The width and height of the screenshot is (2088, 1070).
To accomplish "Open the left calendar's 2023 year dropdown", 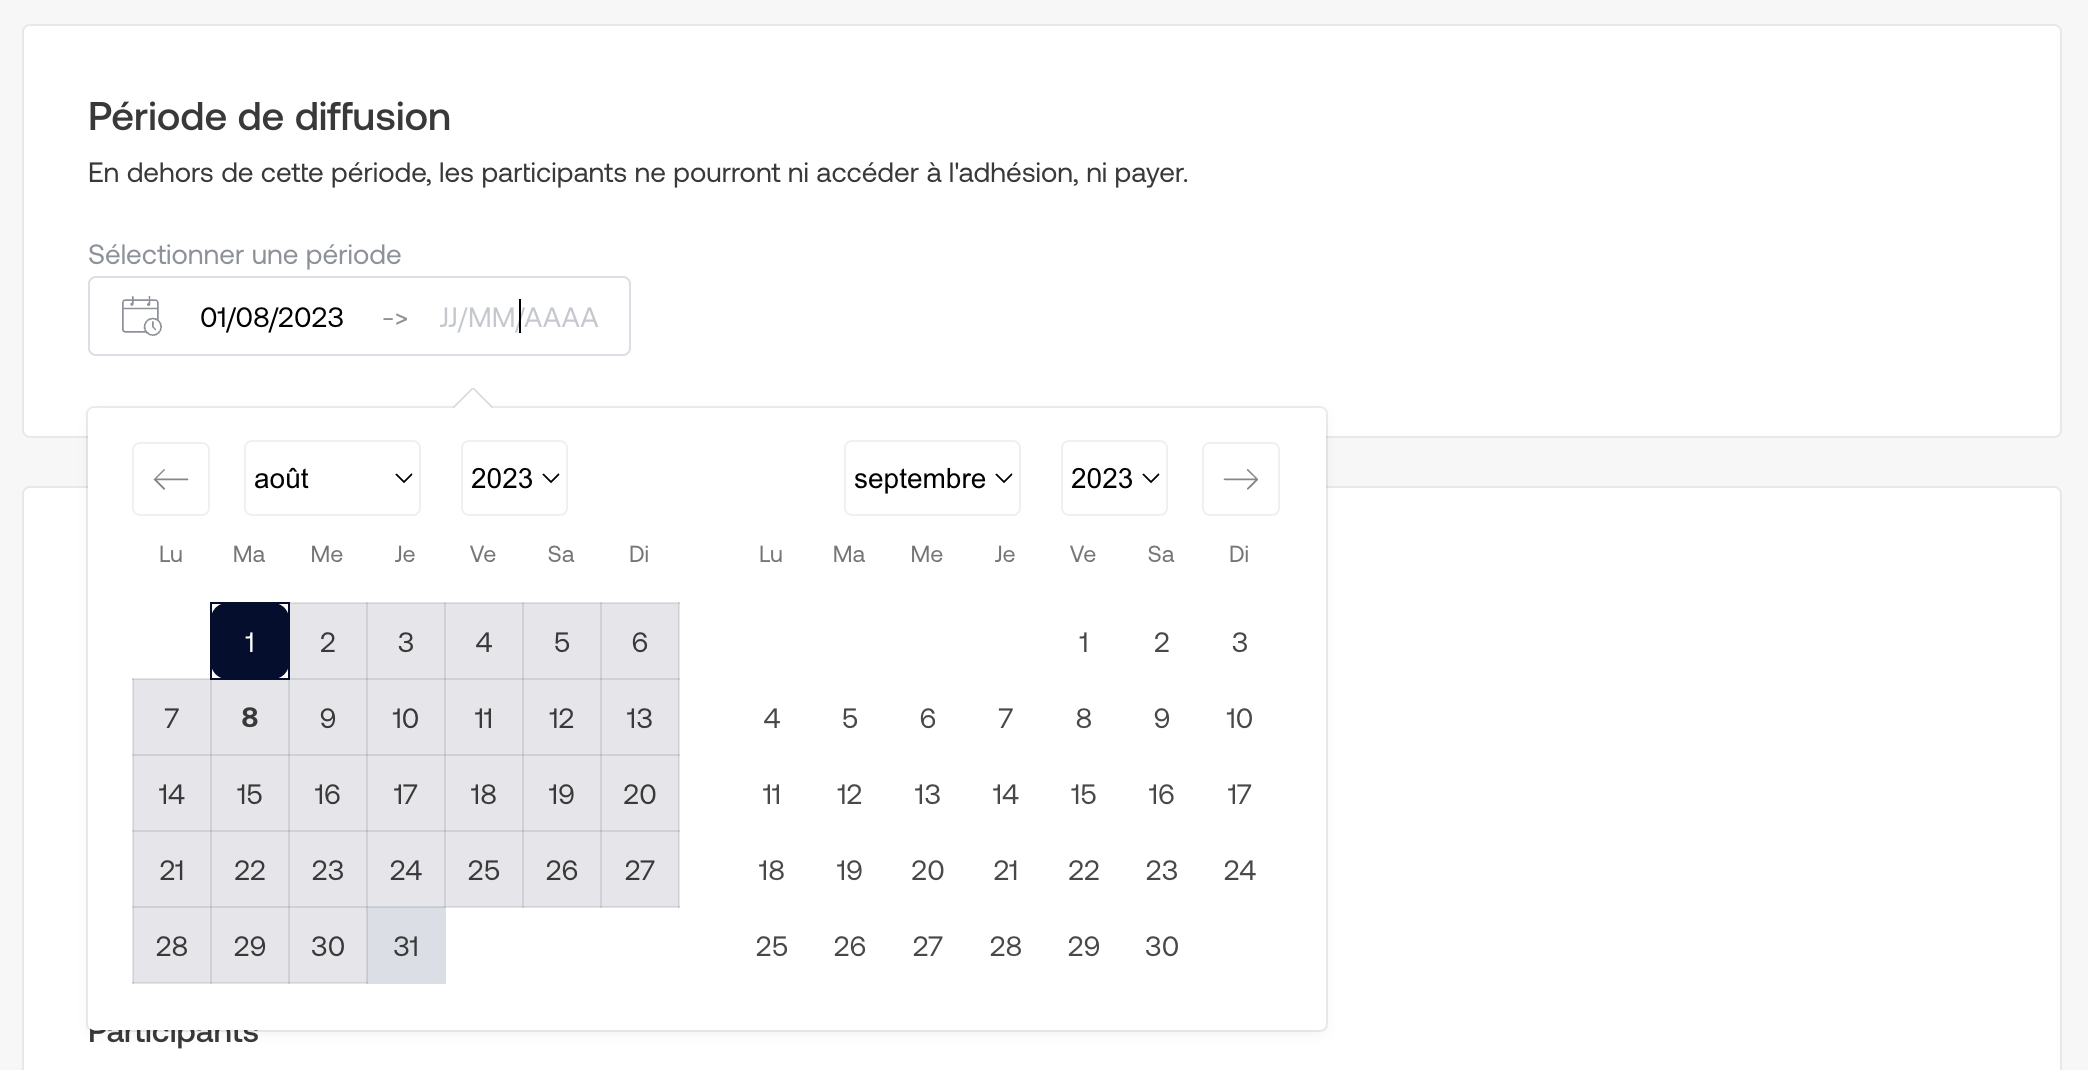I will coord(514,478).
